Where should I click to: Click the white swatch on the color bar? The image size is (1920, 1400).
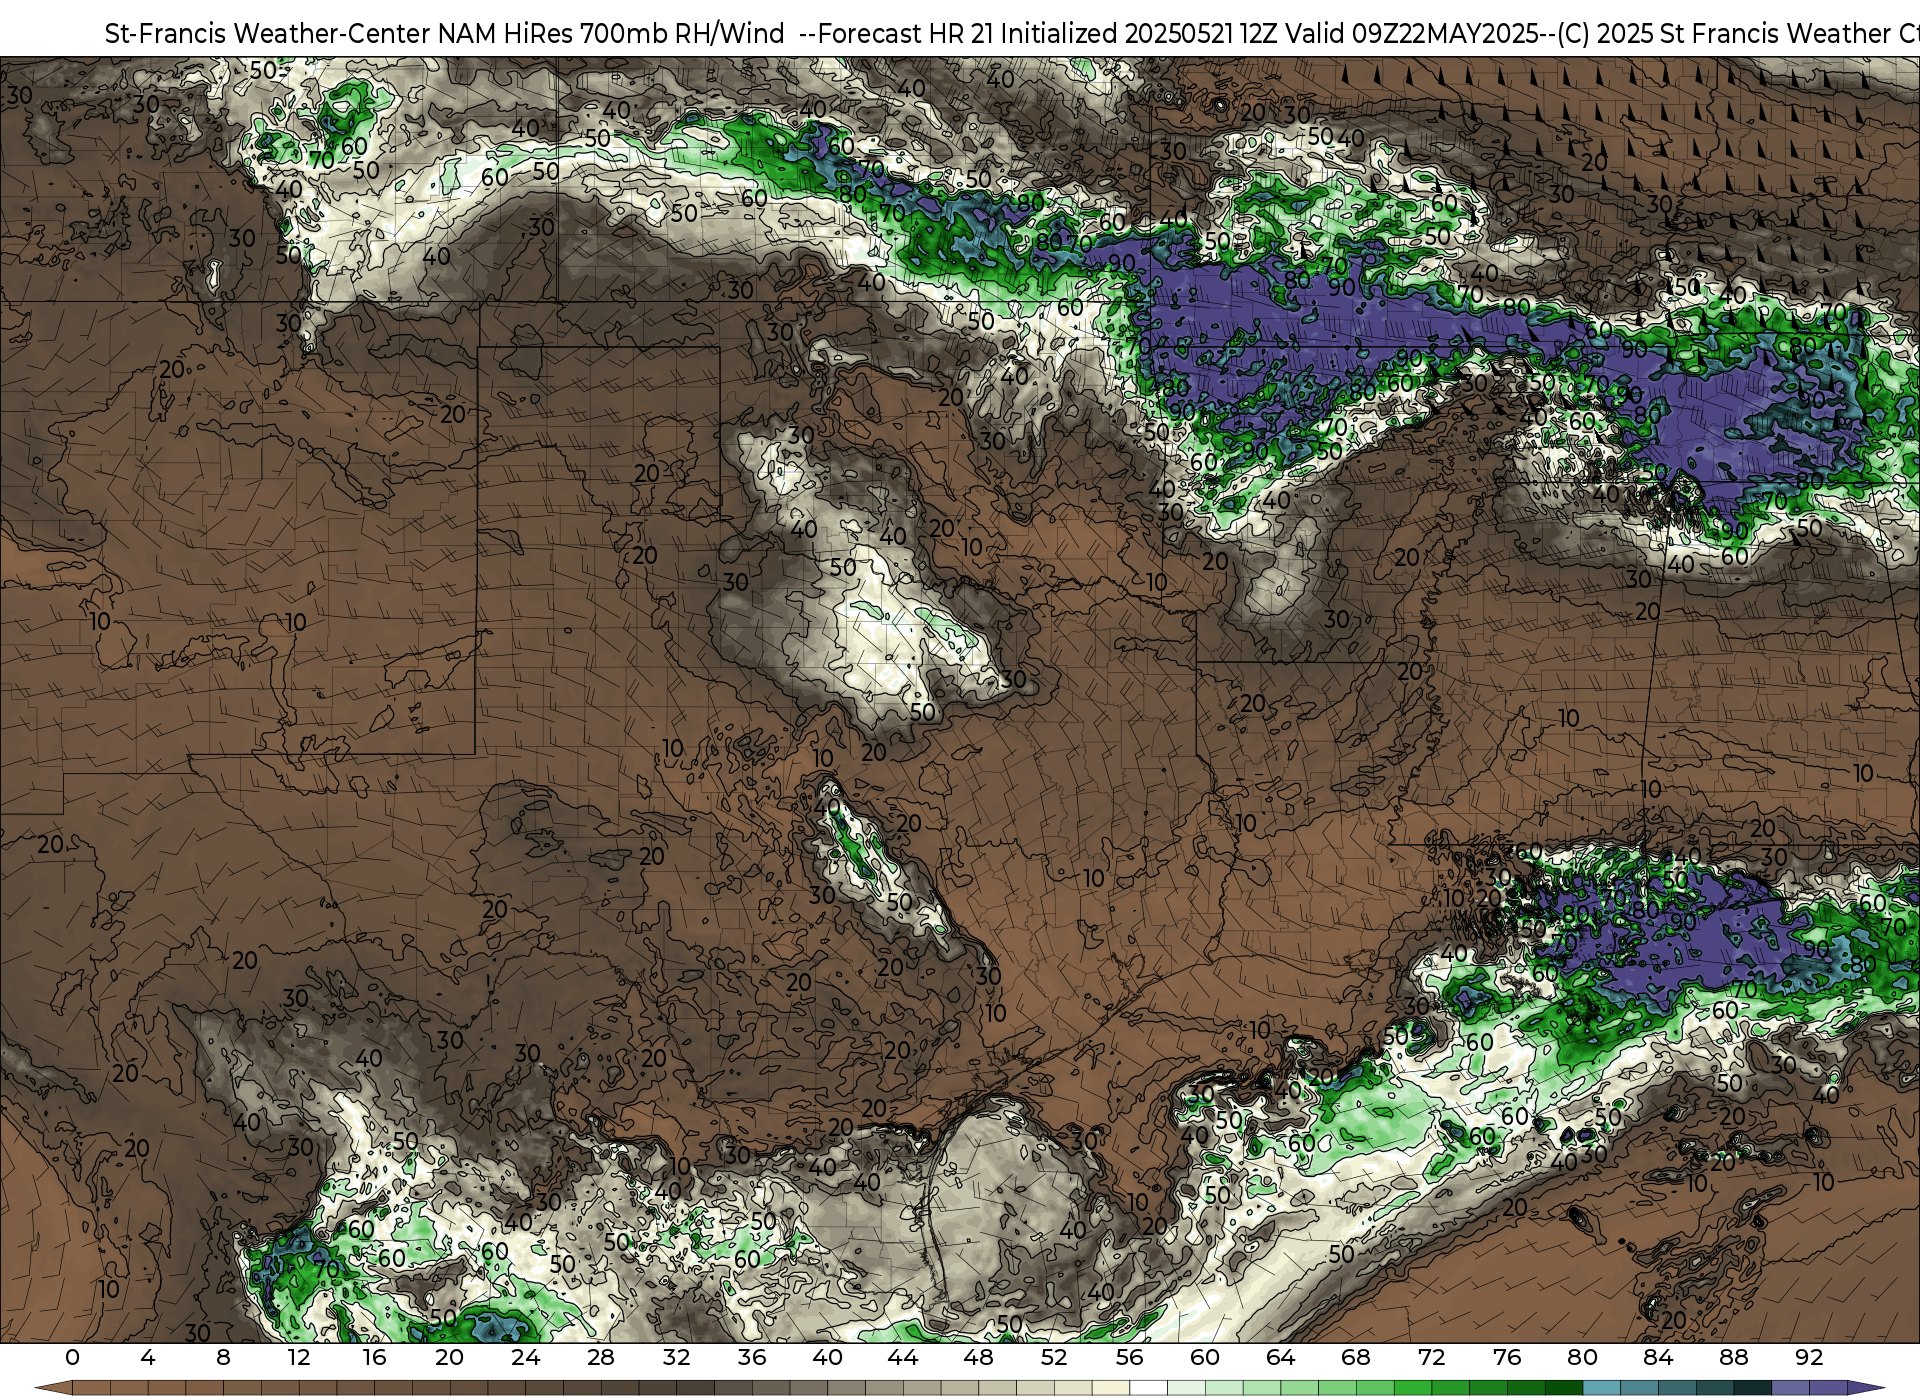pos(1148,1388)
